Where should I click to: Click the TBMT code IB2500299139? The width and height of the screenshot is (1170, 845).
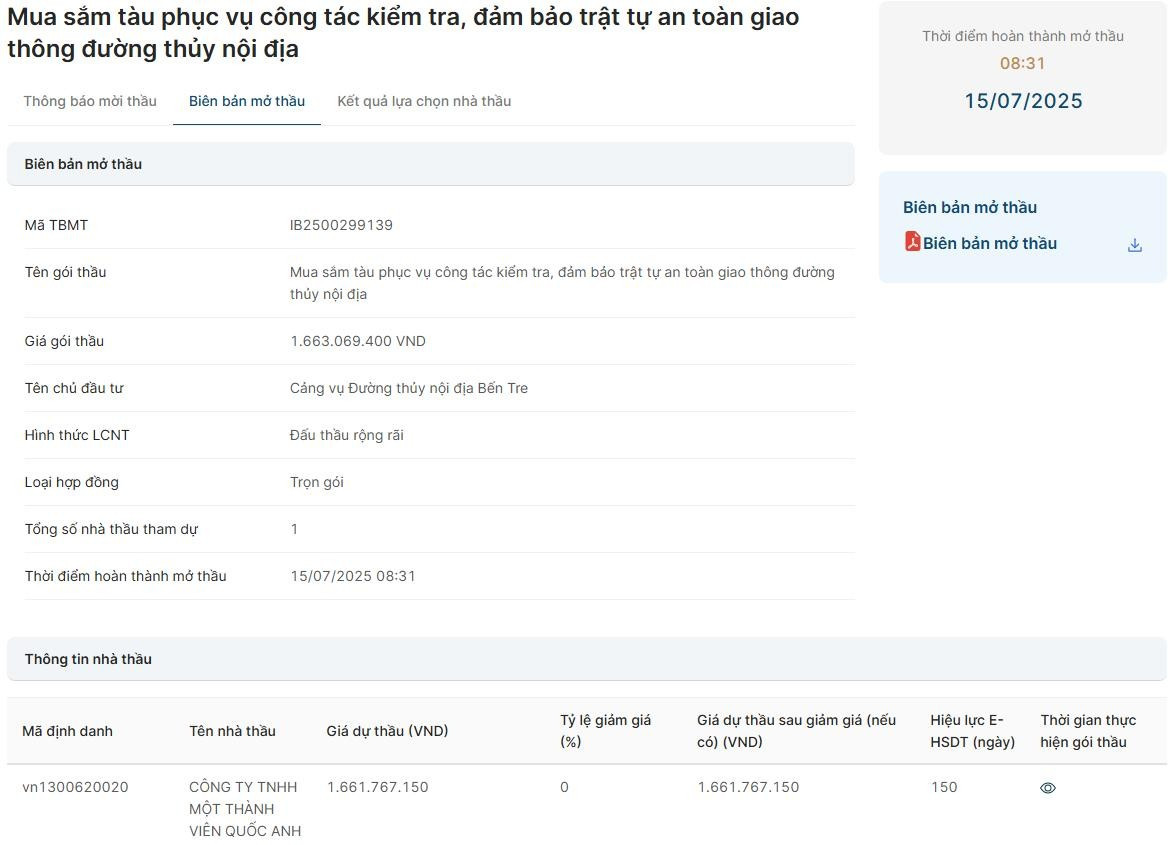pyautogui.click(x=341, y=225)
